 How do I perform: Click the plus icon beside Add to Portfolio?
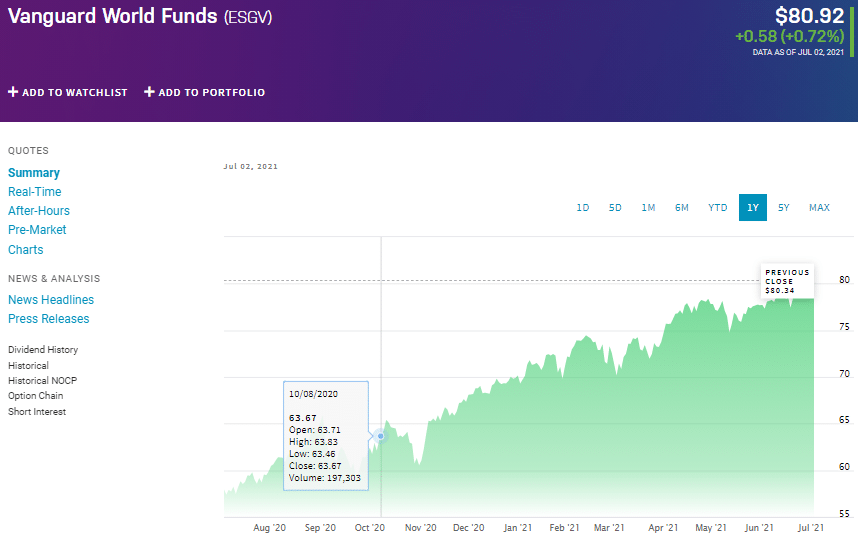click(x=149, y=92)
